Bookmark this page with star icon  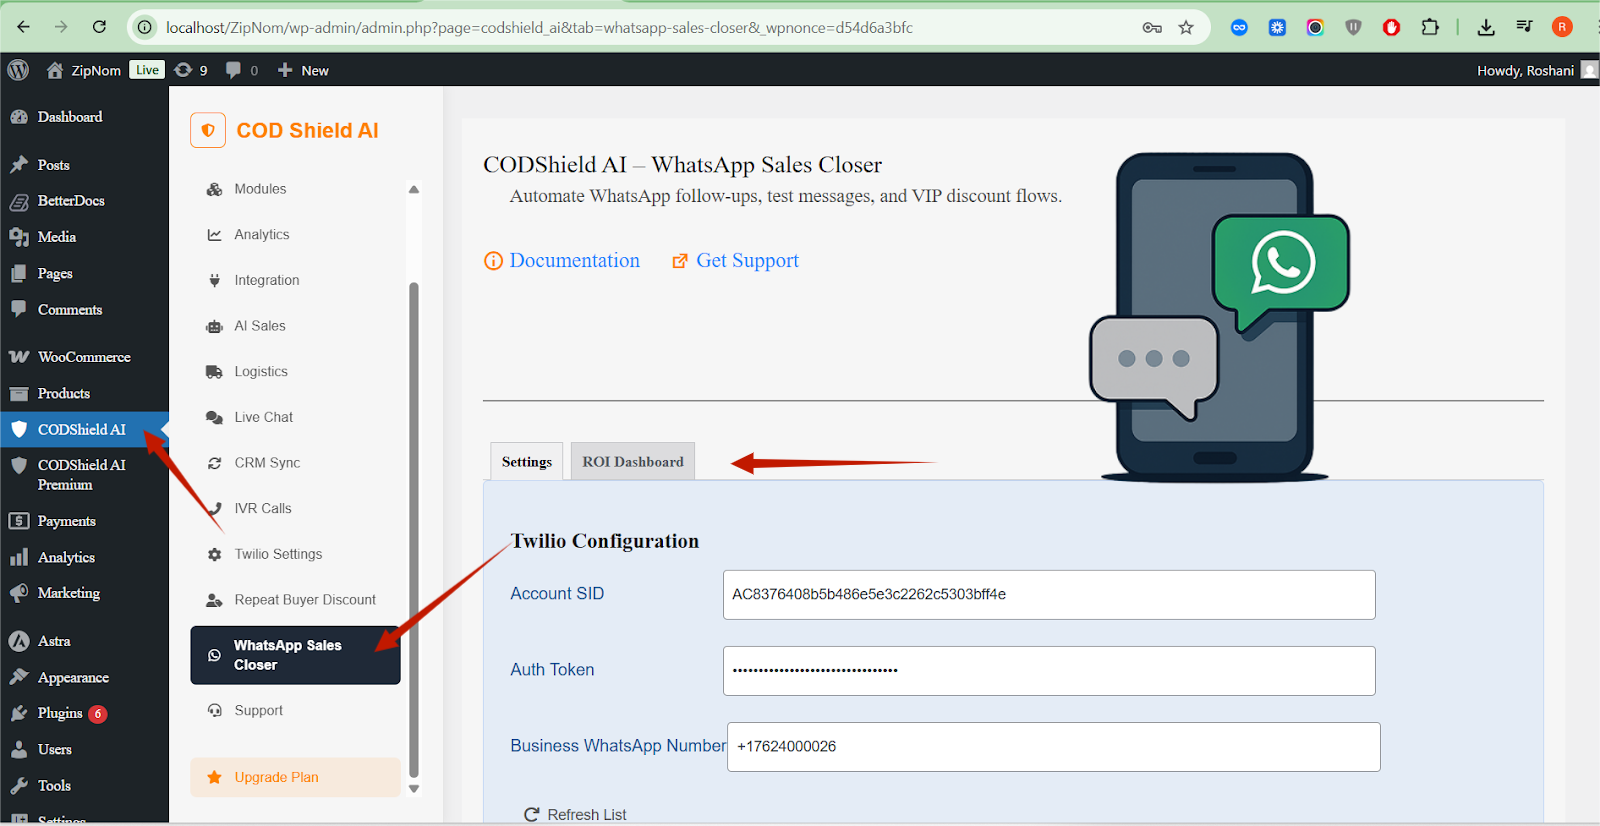point(1186,28)
